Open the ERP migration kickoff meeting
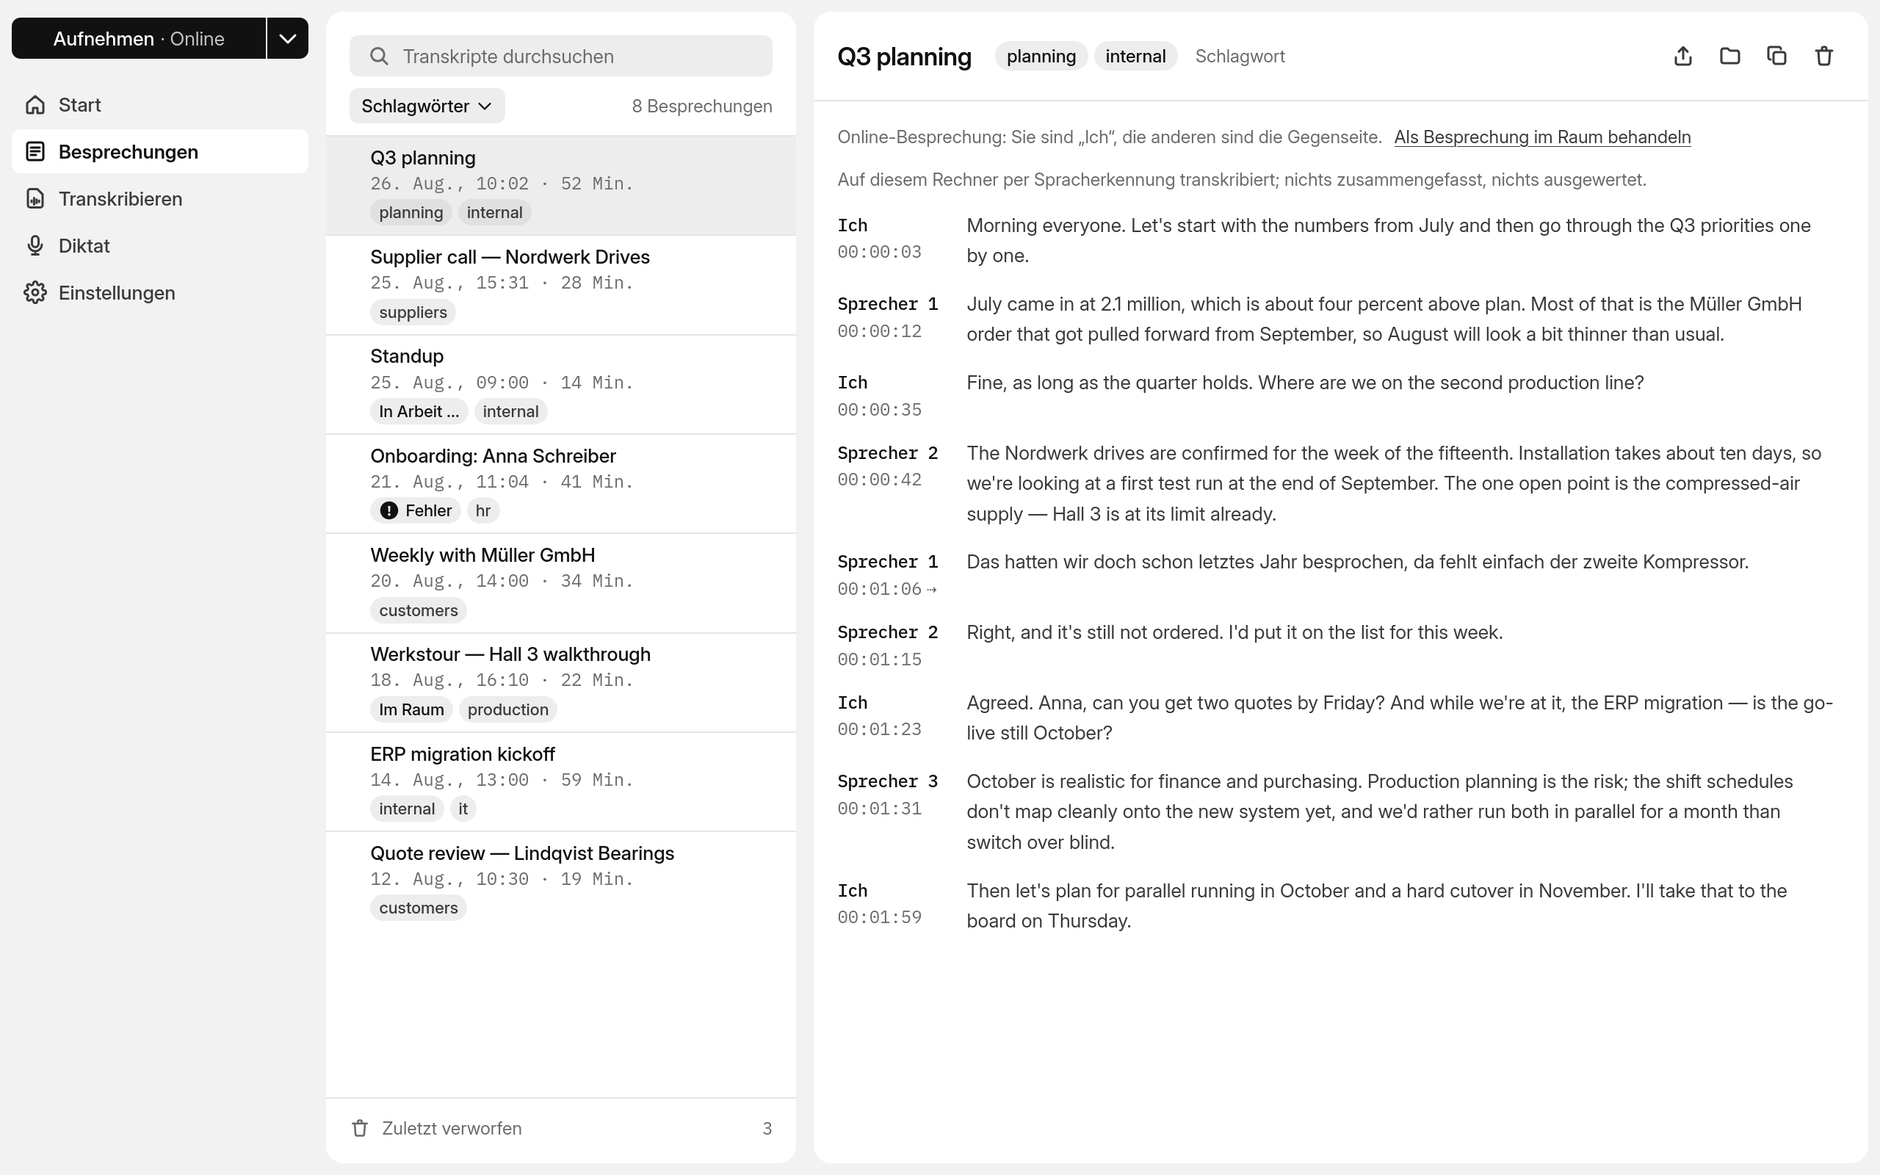 click(x=561, y=782)
